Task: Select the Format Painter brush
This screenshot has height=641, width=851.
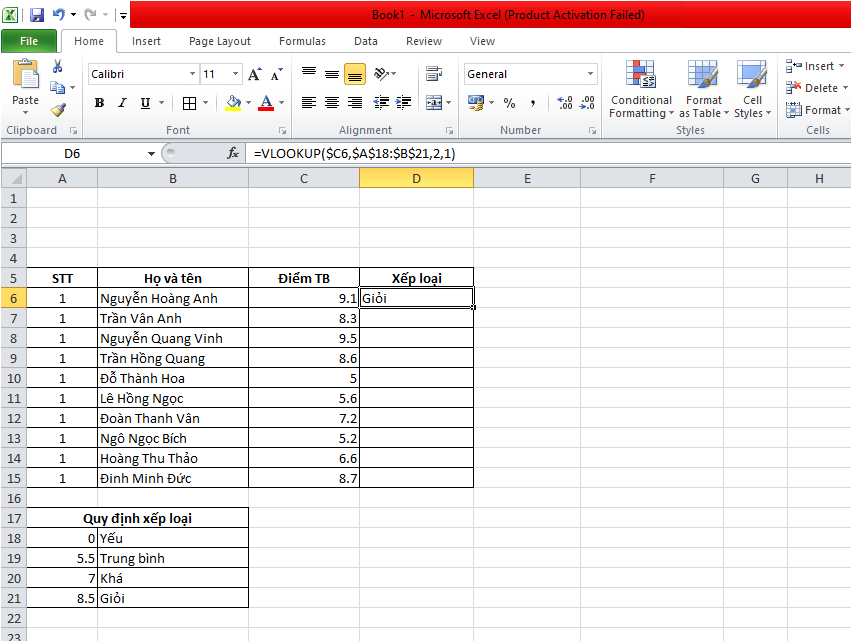Action: point(58,110)
